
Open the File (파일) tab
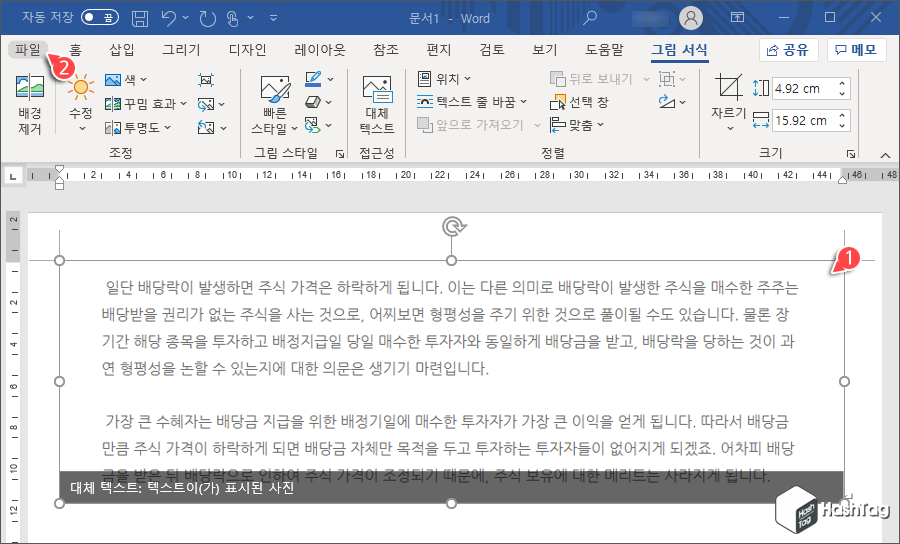pos(28,49)
